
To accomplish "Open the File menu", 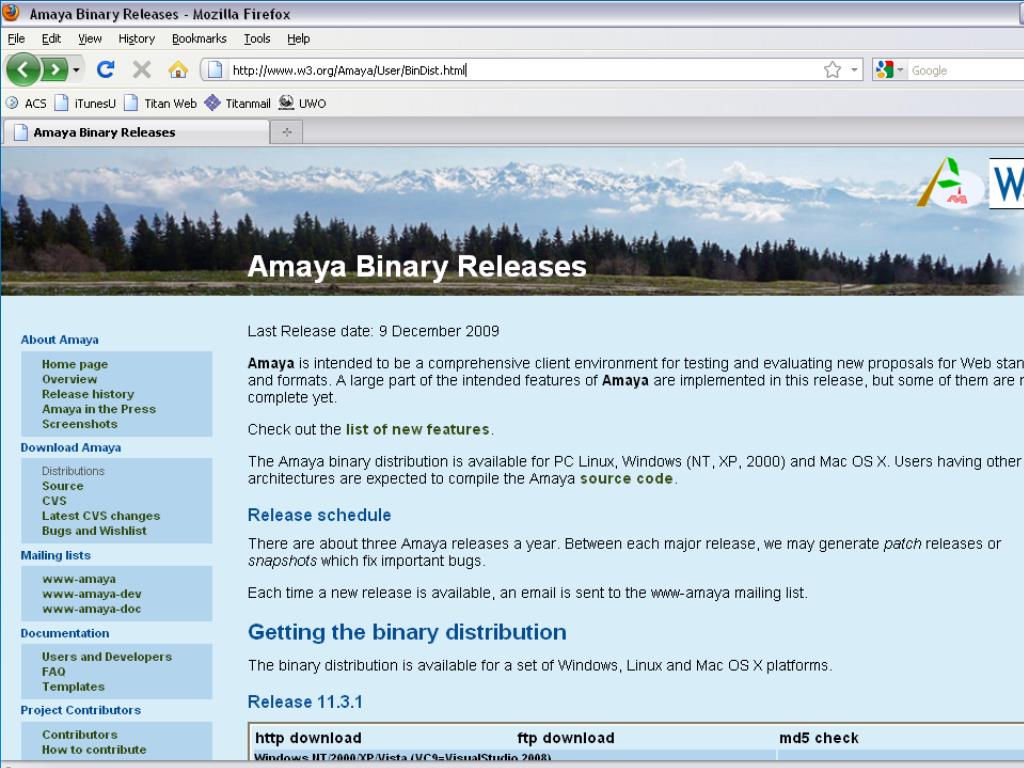I will [16, 39].
